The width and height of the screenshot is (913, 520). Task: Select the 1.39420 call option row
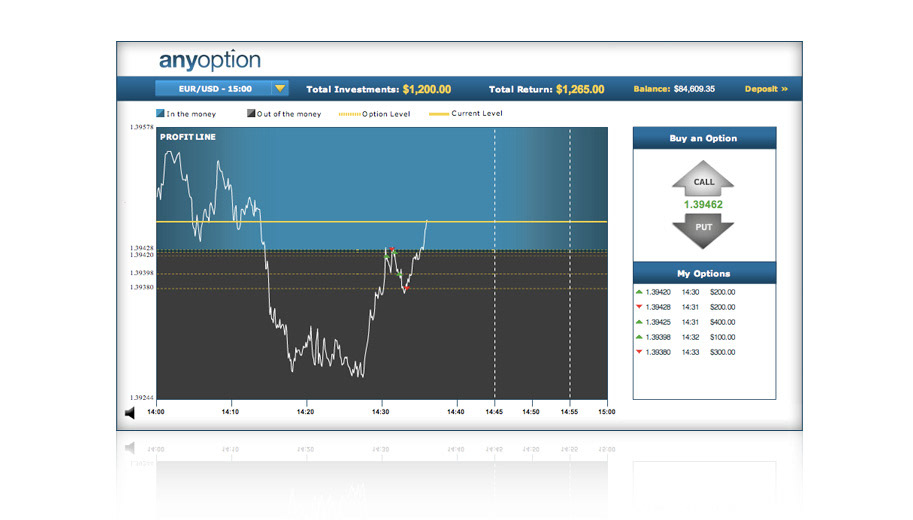(685, 292)
